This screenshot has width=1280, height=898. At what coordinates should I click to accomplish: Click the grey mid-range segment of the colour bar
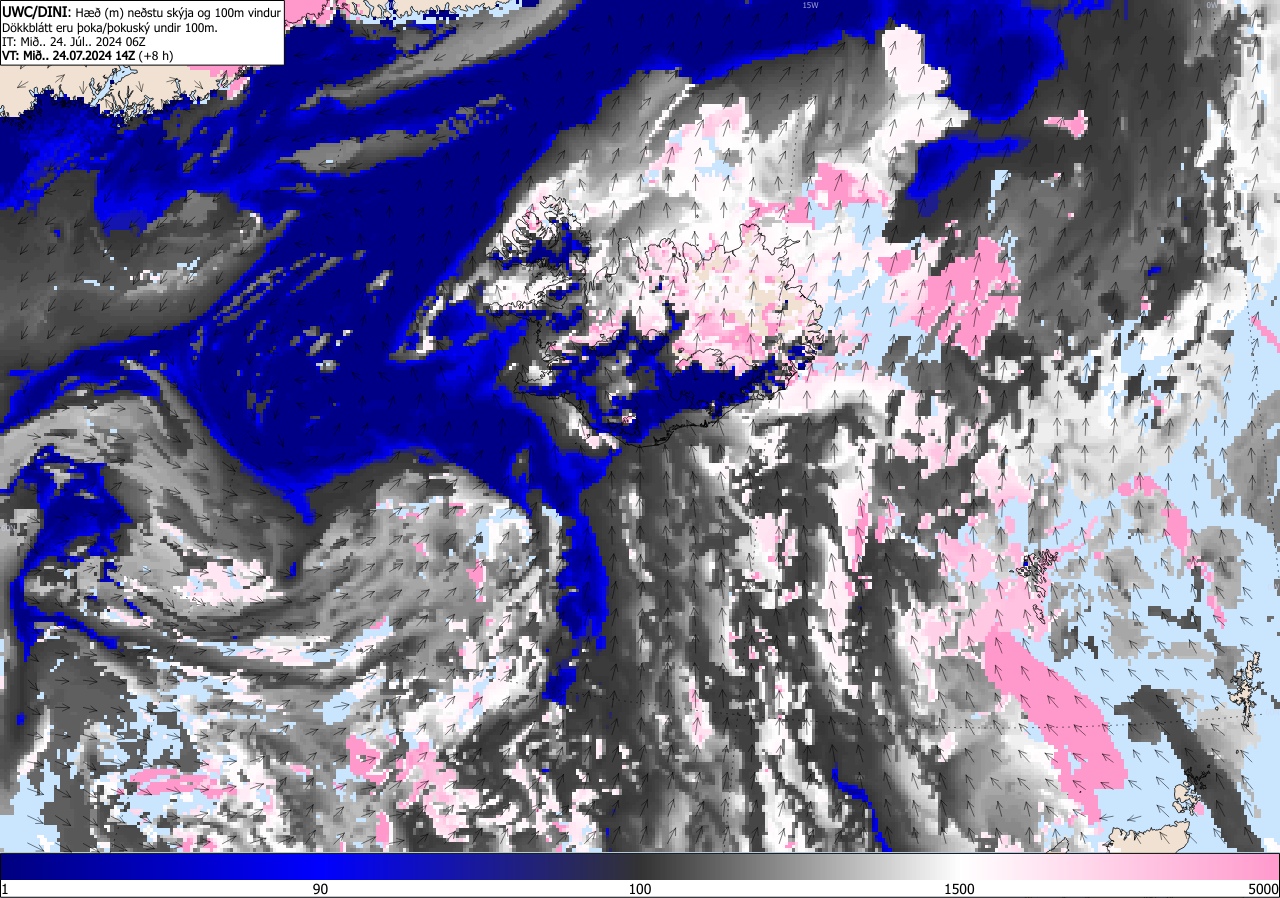[800, 866]
